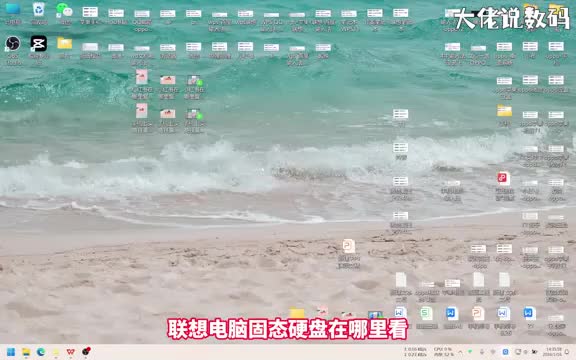Open the Windows Start menu
This screenshot has width=576, height=360.
[11, 352]
